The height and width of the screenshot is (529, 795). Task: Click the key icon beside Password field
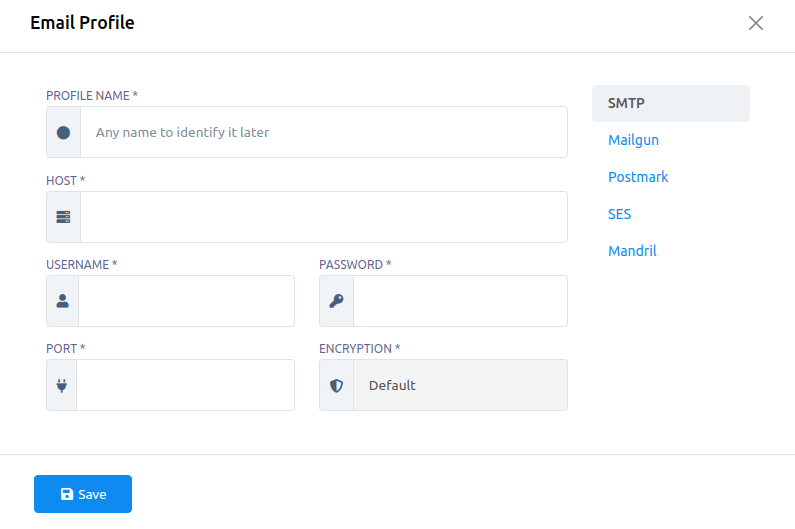[336, 301]
